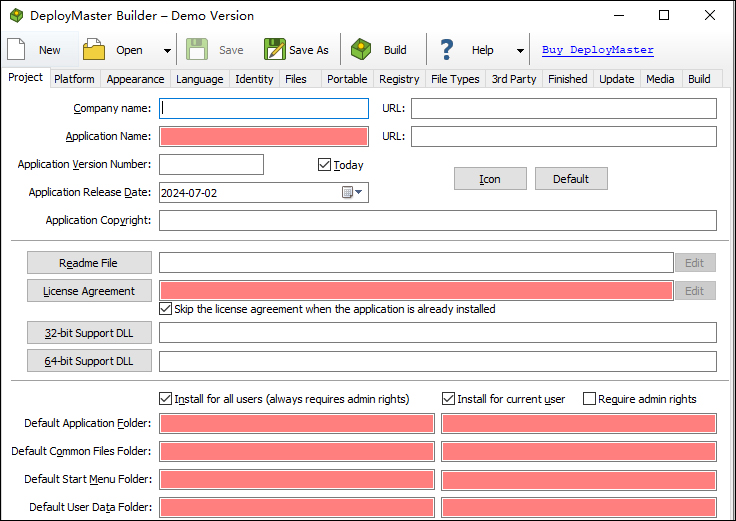Click the greyed Save floppy icon
736x521 pixels.
[197, 49]
